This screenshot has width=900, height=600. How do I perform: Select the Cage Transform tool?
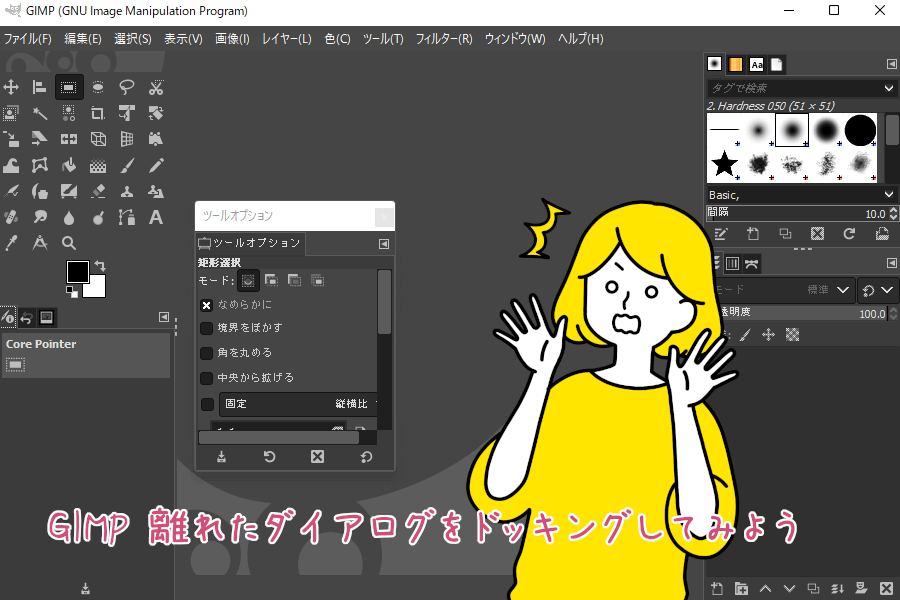pos(40,165)
